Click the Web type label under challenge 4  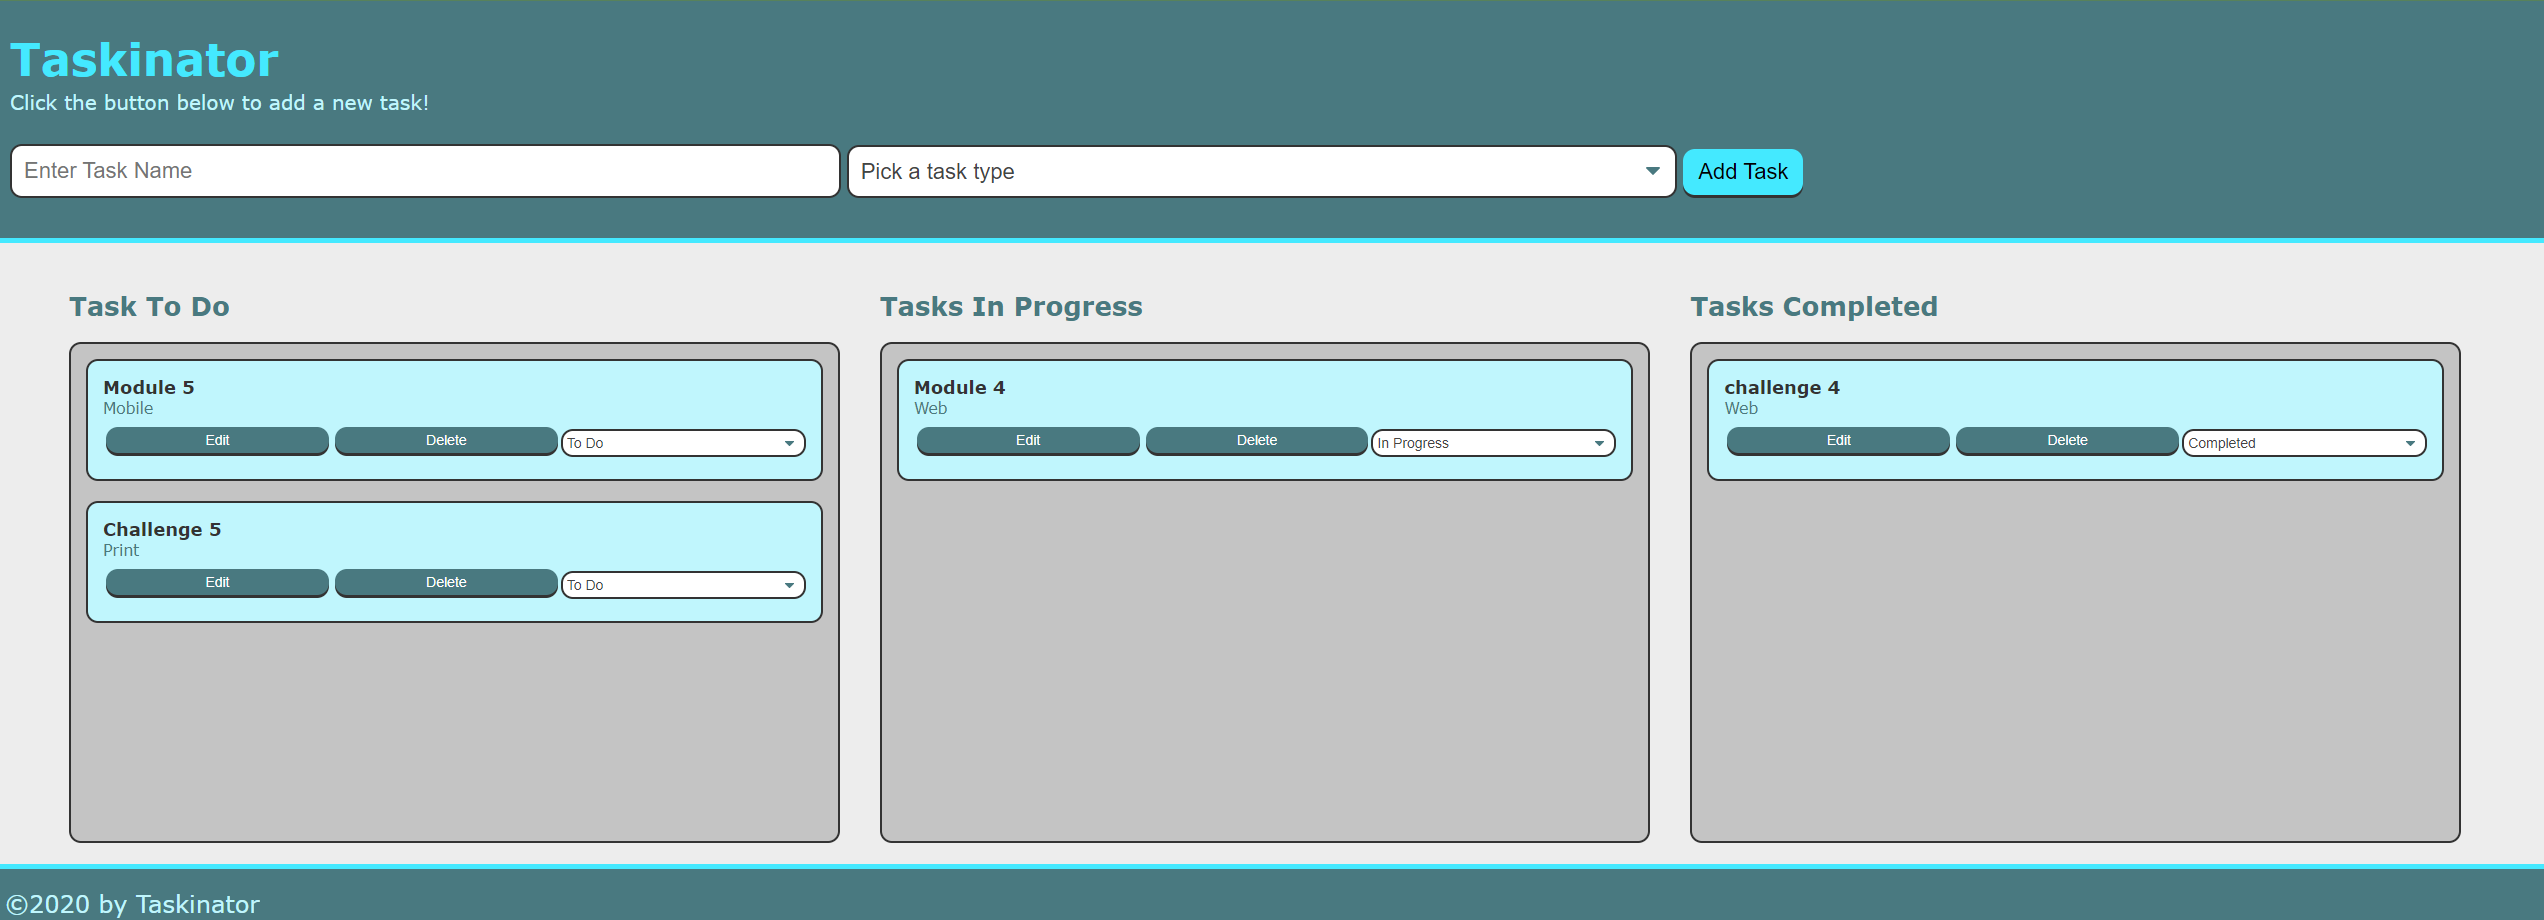[1741, 408]
